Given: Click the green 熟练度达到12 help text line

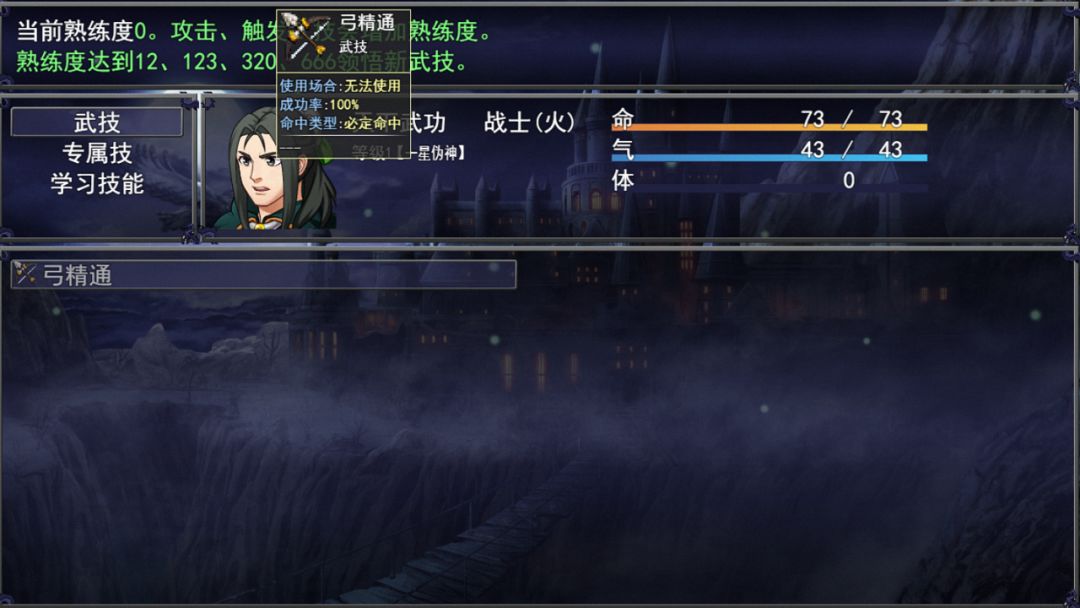Looking at the screenshot, I should tap(242, 61).
